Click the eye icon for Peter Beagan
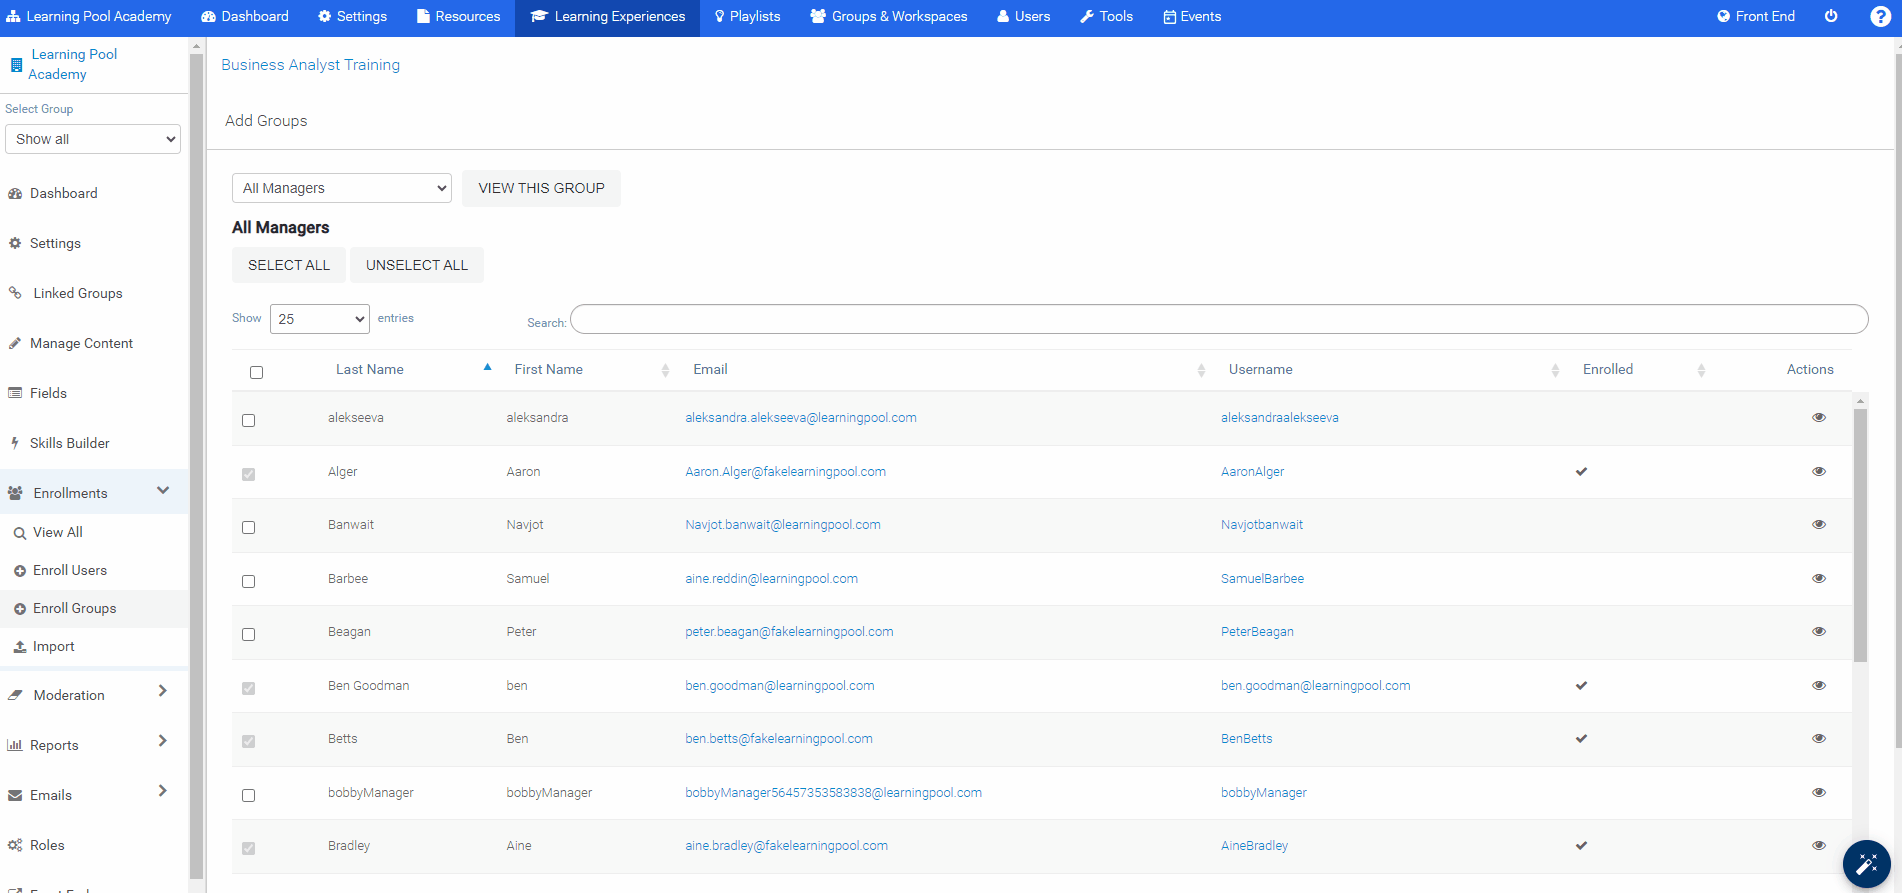This screenshot has width=1902, height=893. point(1818,632)
